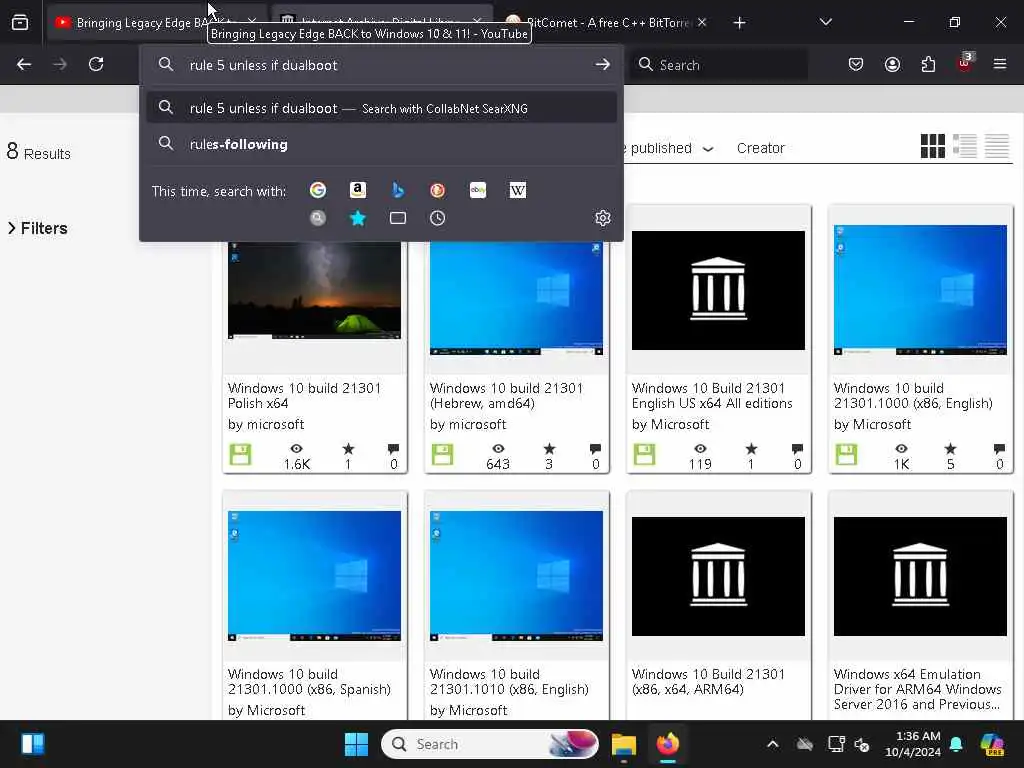This screenshot has height=768, width=1024.
Task: Open the x86 Spanish build screenshot thumbnail
Action: pyautogui.click(x=314, y=575)
